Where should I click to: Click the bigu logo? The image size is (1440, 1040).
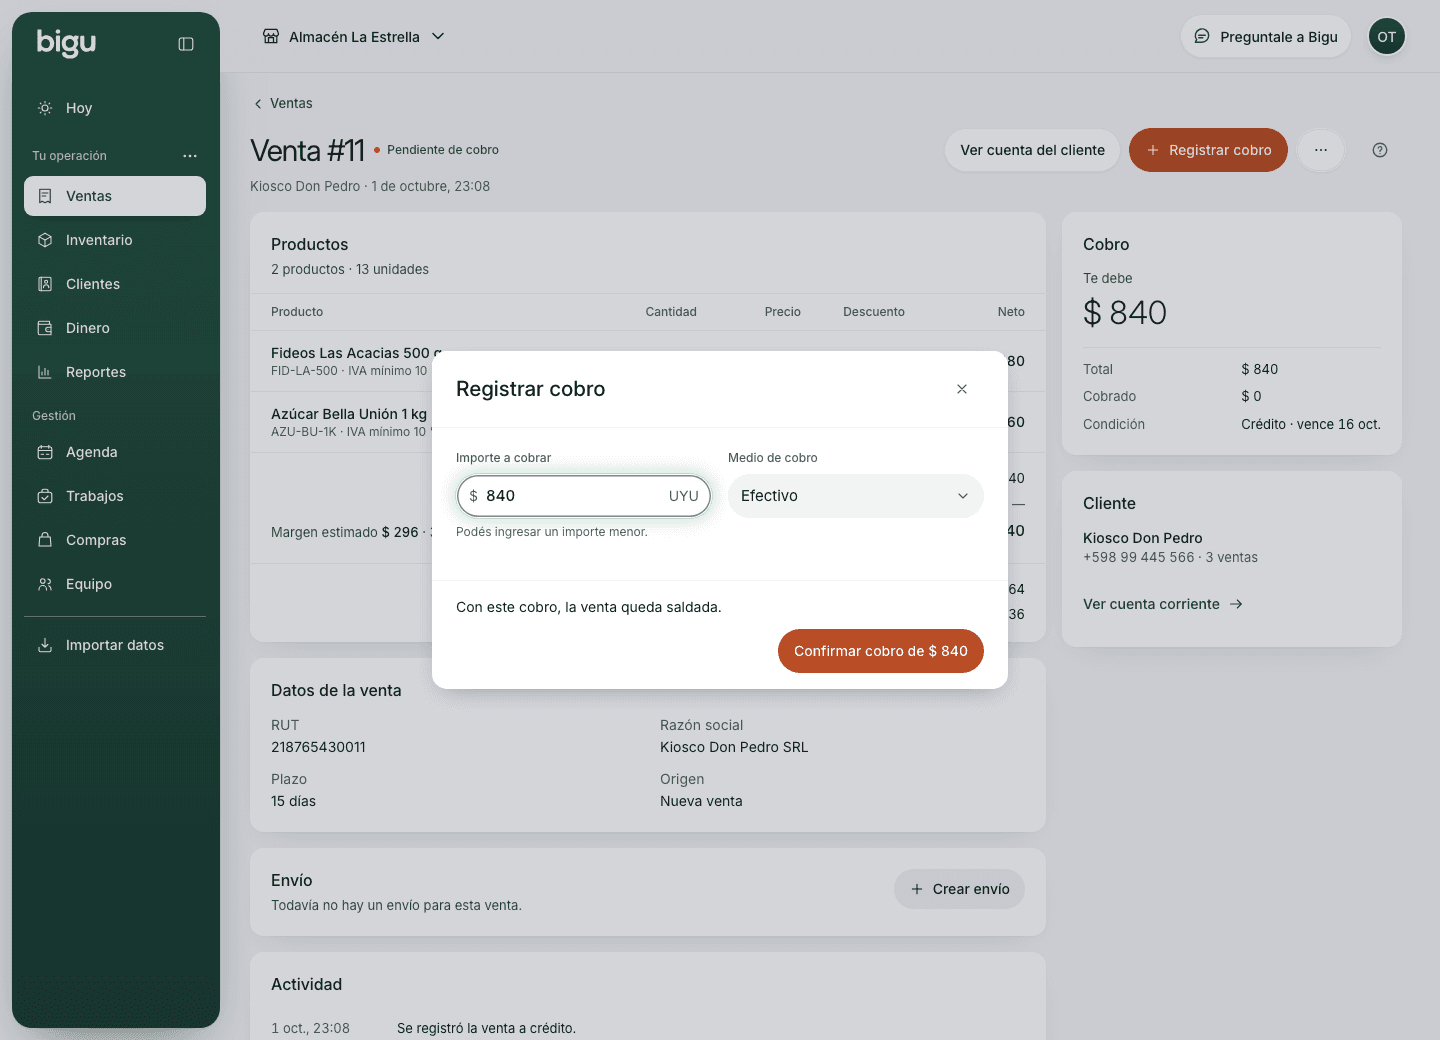[x=66, y=42]
